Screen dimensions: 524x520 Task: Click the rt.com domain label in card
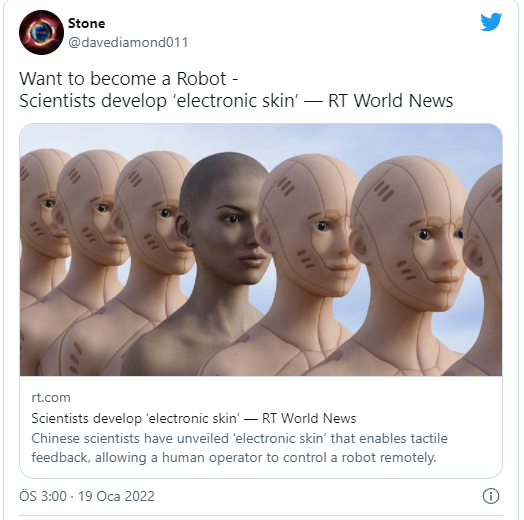(x=51, y=398)
